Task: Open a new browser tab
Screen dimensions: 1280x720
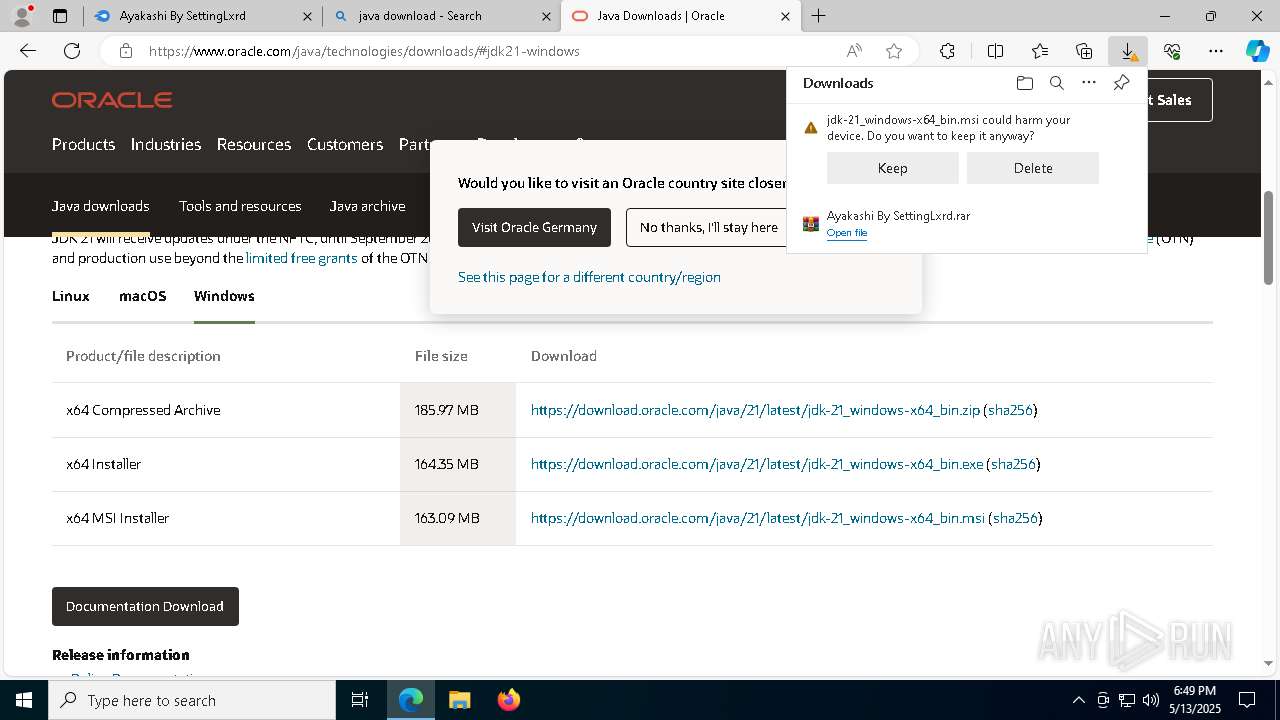Action: [818, 16]
